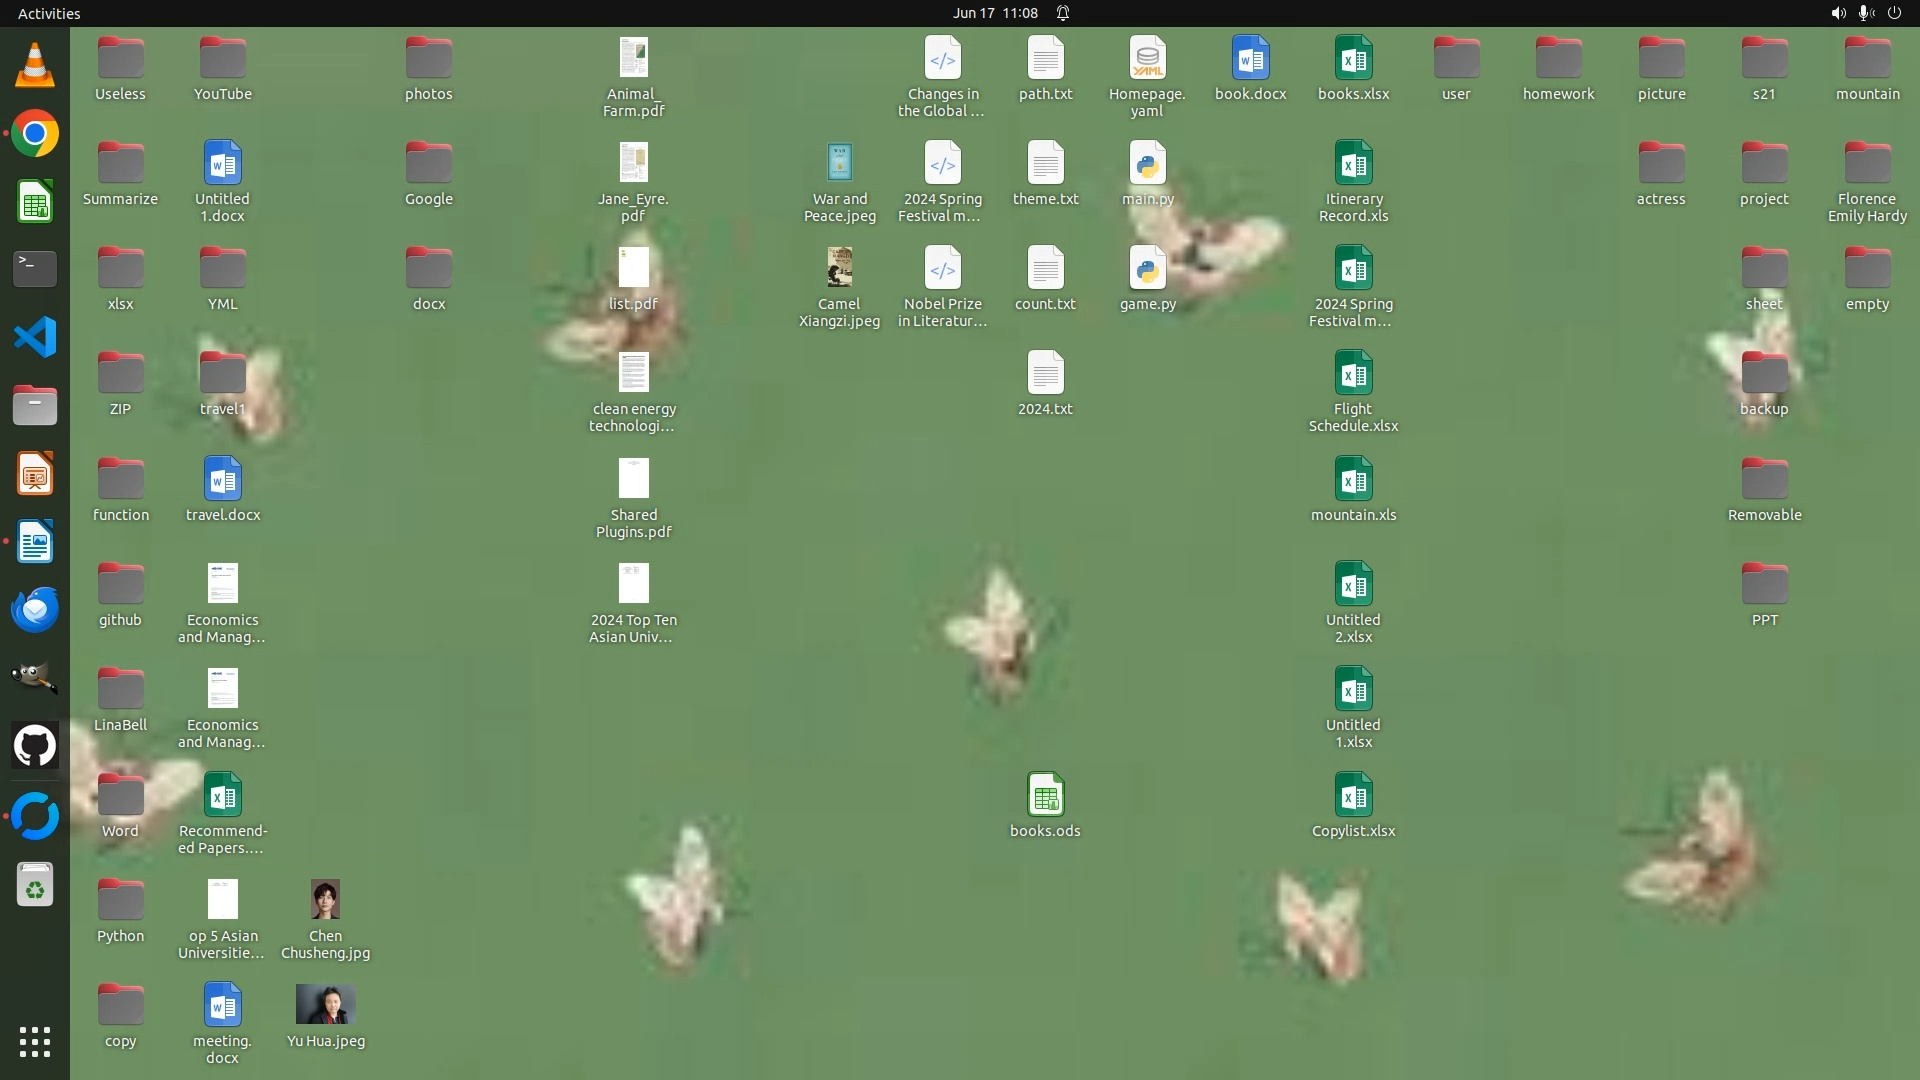Open system menu via power icon
The image size is (1920, 1080).
1894,13
